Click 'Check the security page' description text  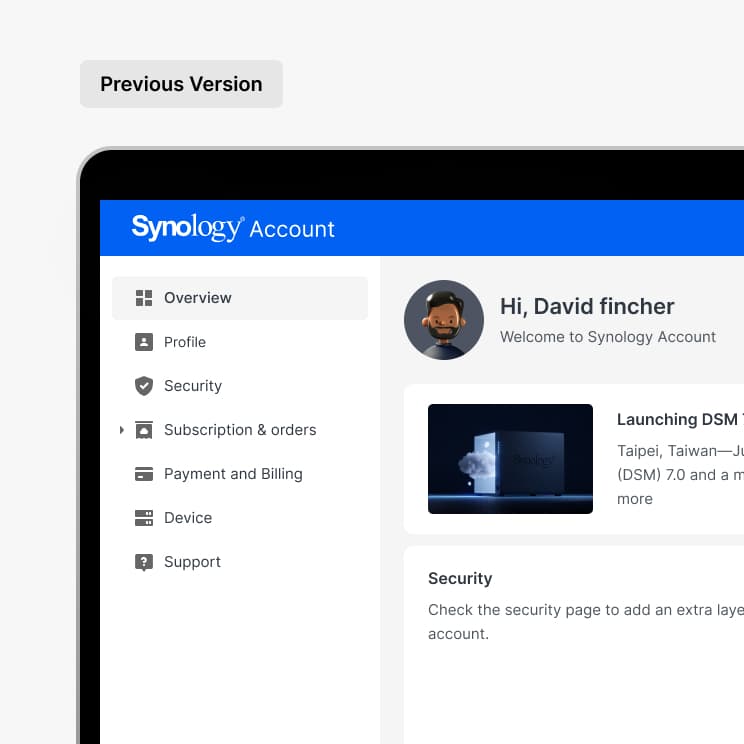point(586,622)
